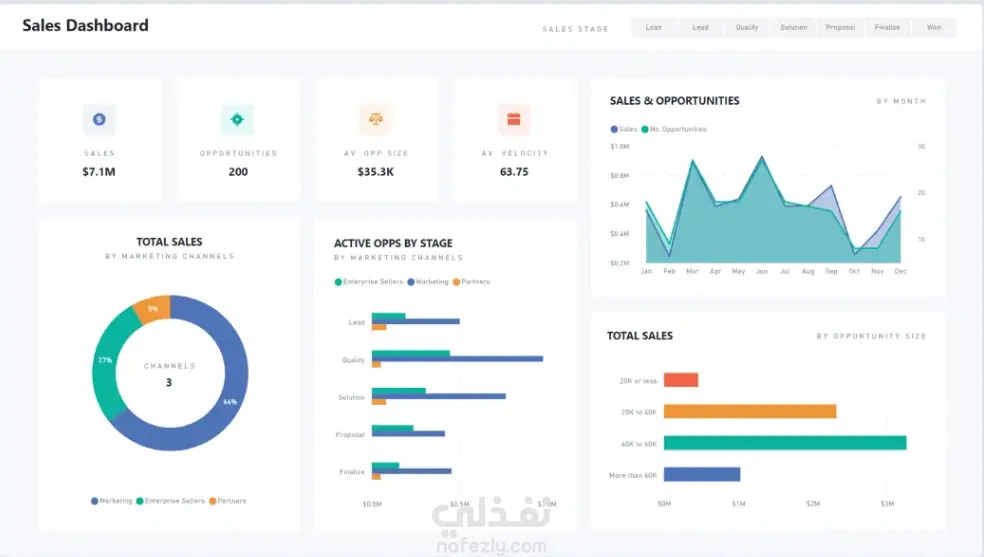Click Partners legend below the donut chart
This screenshot has width=984, height=557.
pos(228,501)
